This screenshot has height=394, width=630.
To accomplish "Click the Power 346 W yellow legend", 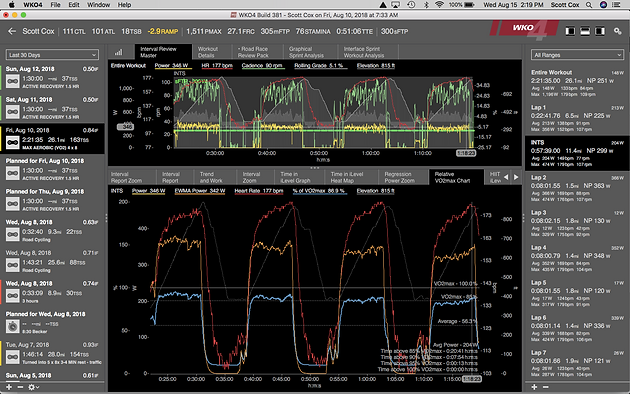I will [171, 65].
